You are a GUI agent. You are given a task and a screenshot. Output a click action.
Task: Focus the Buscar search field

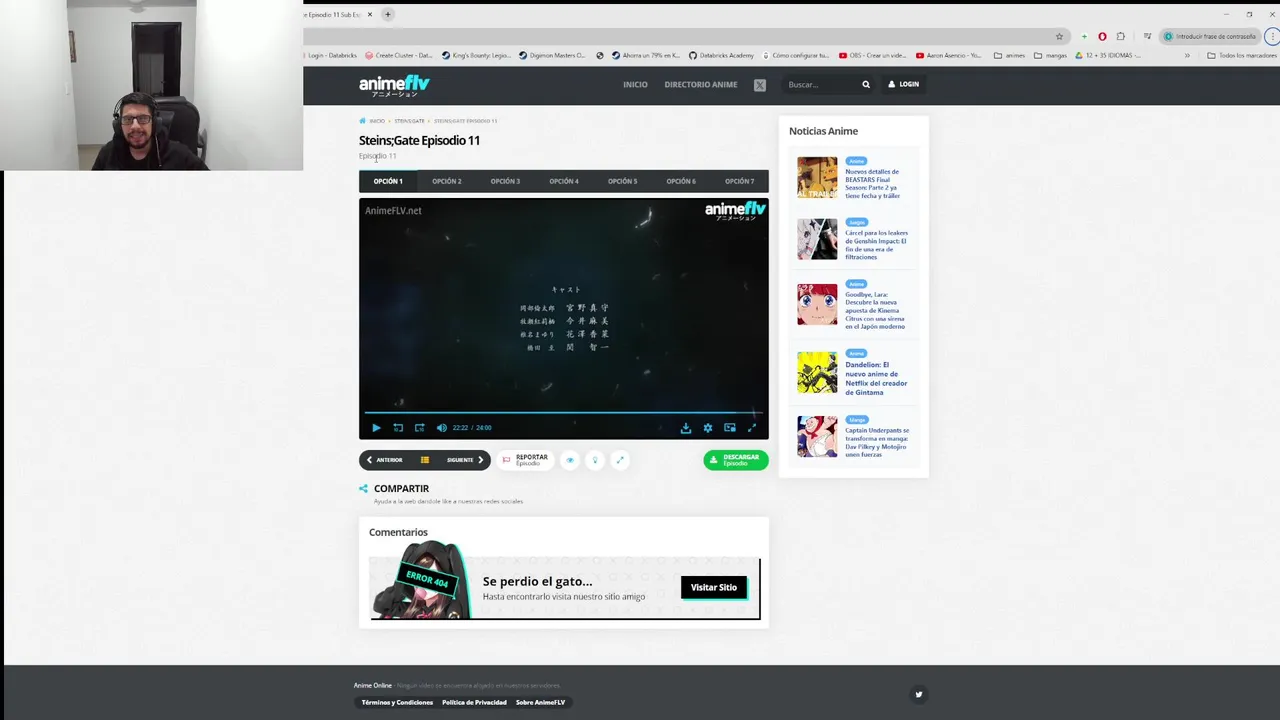822,85
